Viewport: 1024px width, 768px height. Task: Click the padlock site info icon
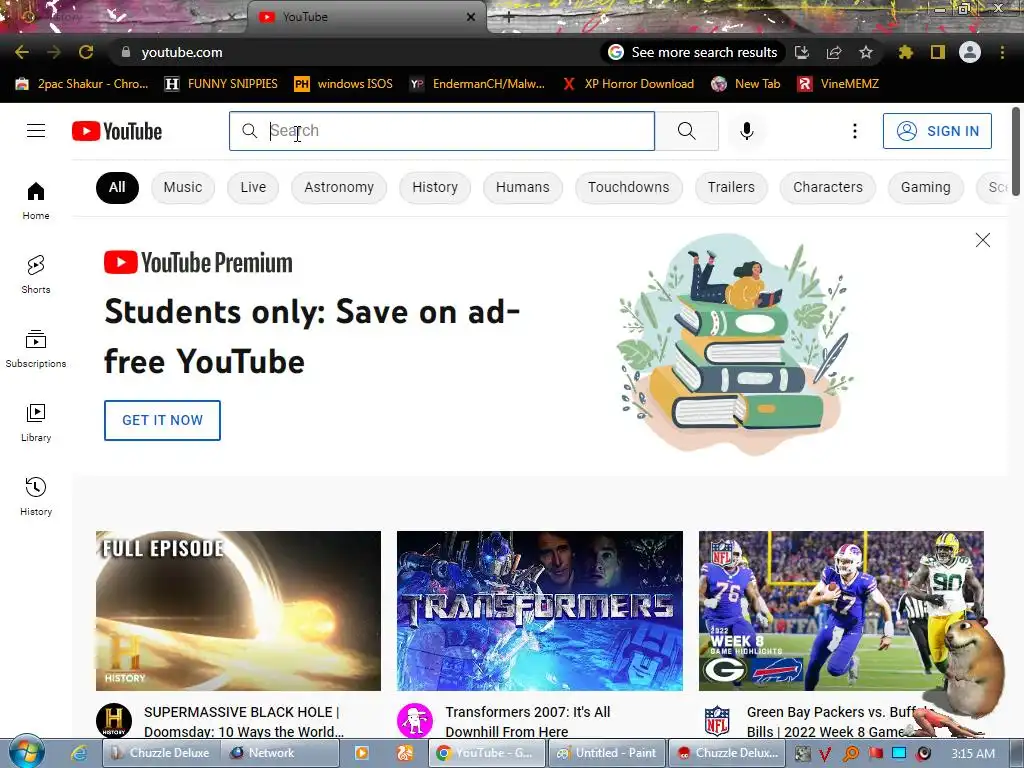[125, 52]
